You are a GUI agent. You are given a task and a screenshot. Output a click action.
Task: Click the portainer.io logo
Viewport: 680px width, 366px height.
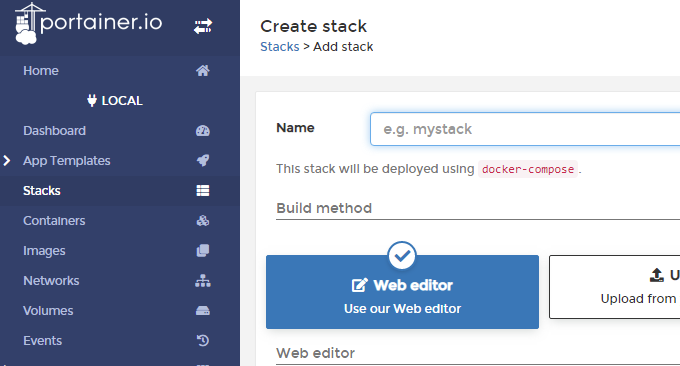click(x=88, y=23)
